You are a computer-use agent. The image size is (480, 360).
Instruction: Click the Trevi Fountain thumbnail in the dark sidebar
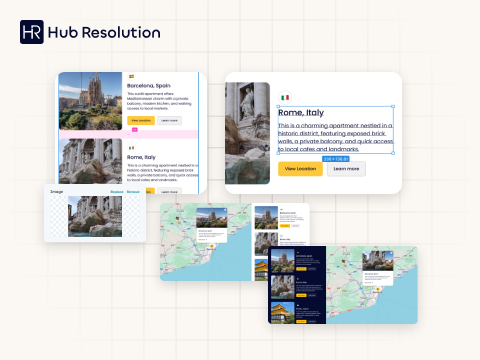point(283,287)
